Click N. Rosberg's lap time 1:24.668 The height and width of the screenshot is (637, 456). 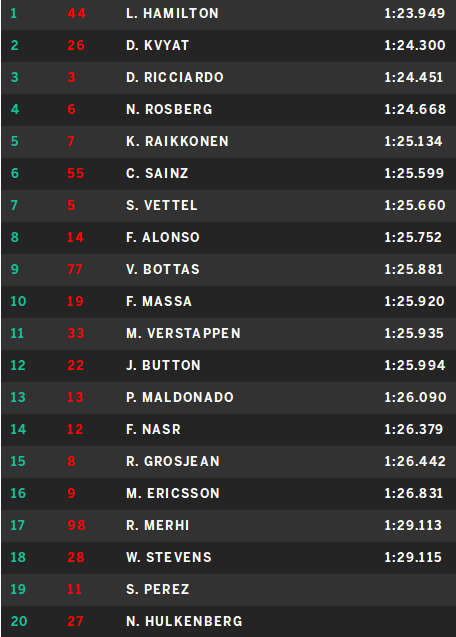415,109
